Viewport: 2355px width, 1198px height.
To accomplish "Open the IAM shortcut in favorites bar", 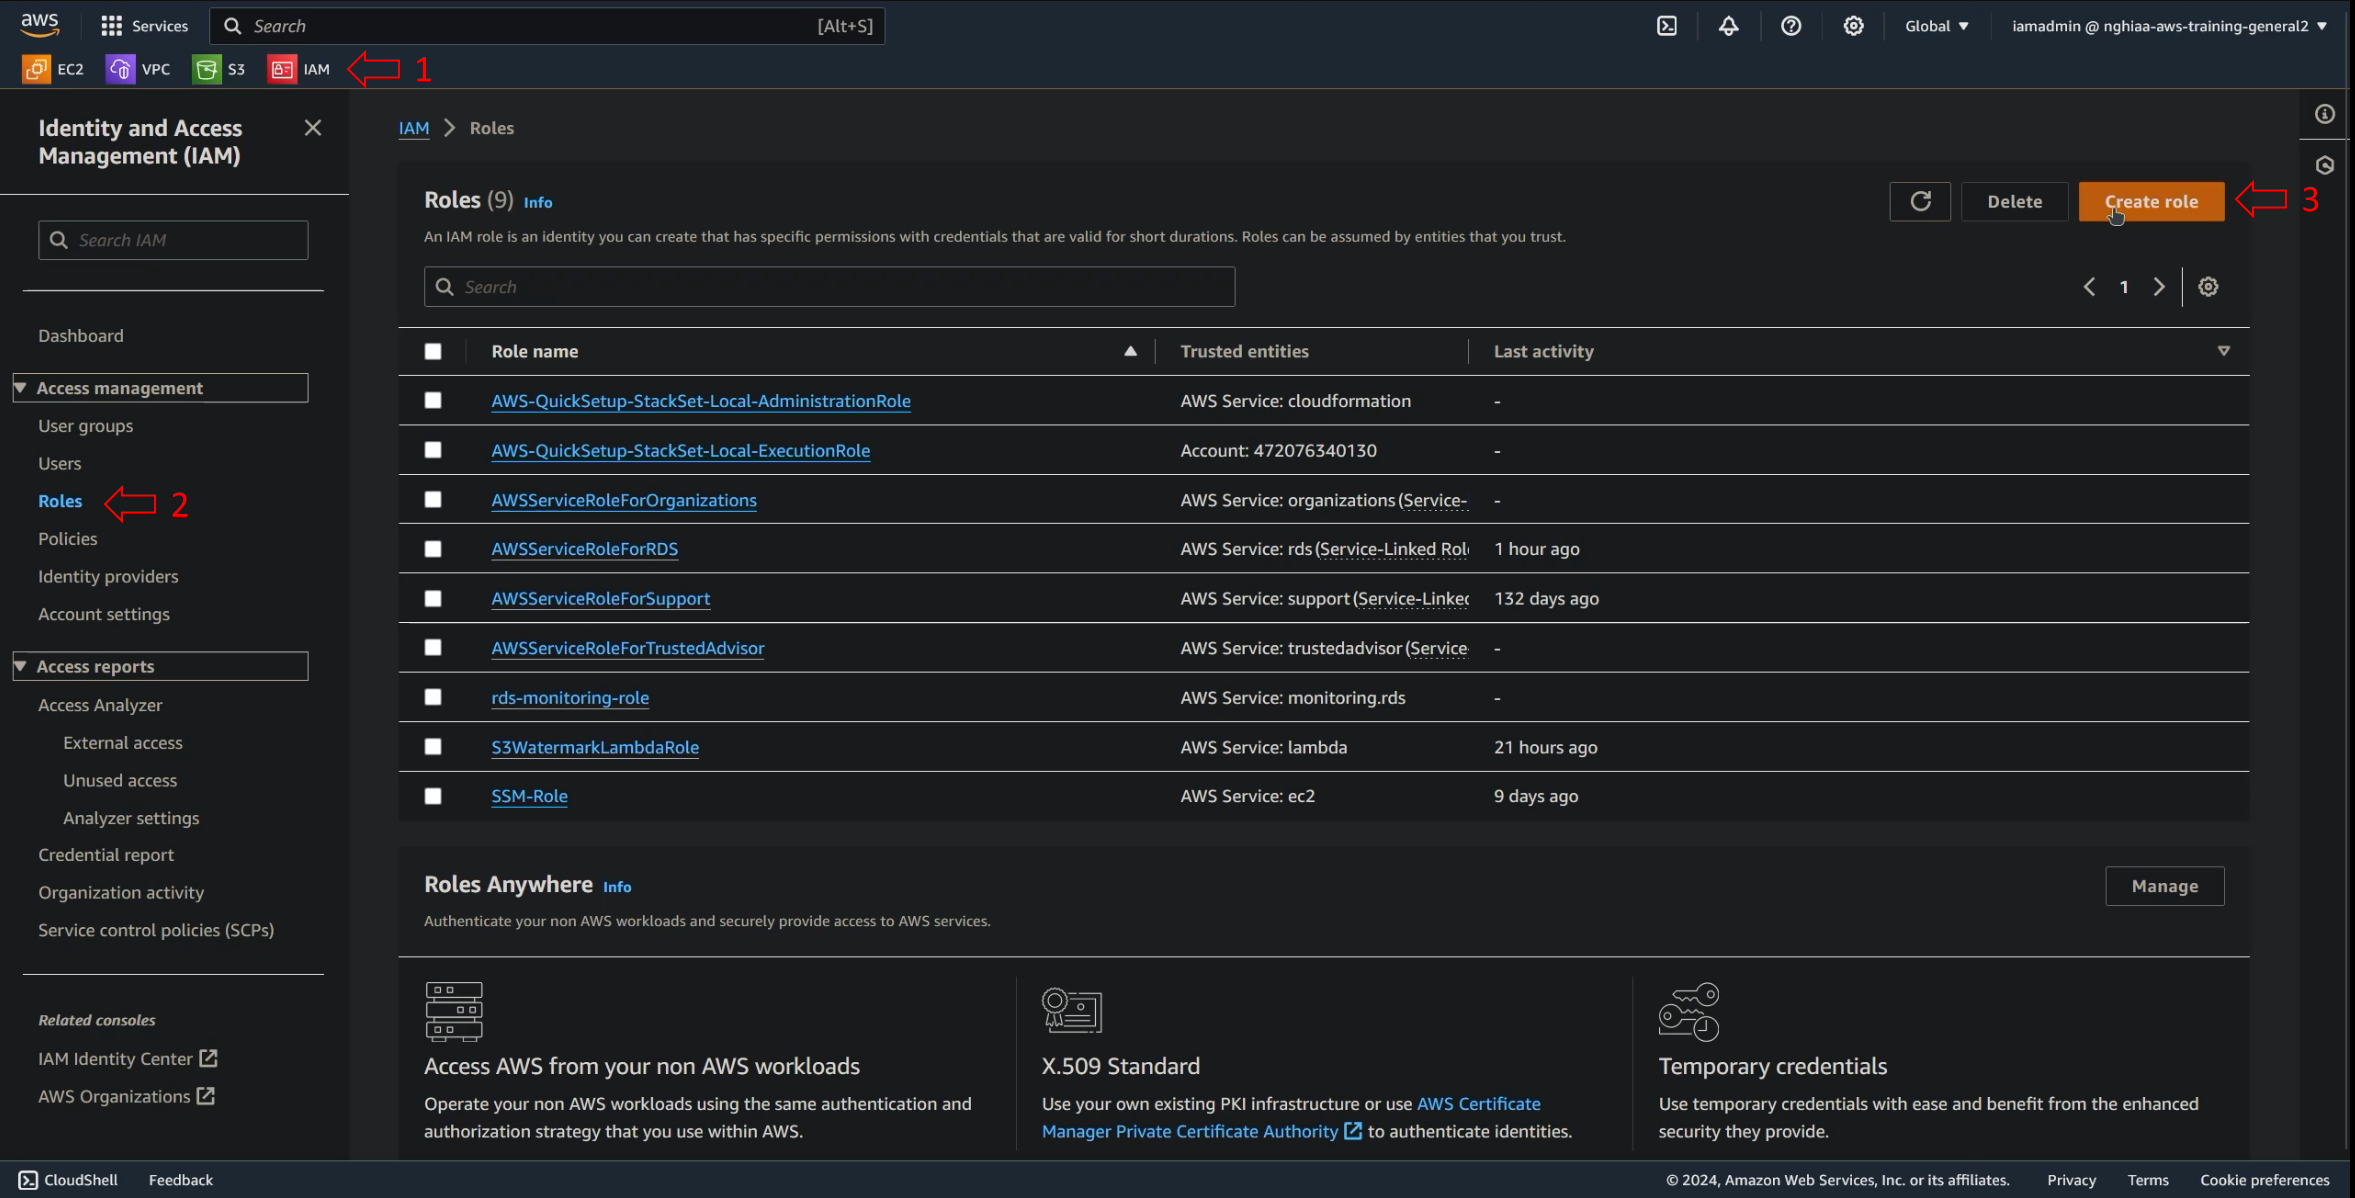I will pos(299,69).
